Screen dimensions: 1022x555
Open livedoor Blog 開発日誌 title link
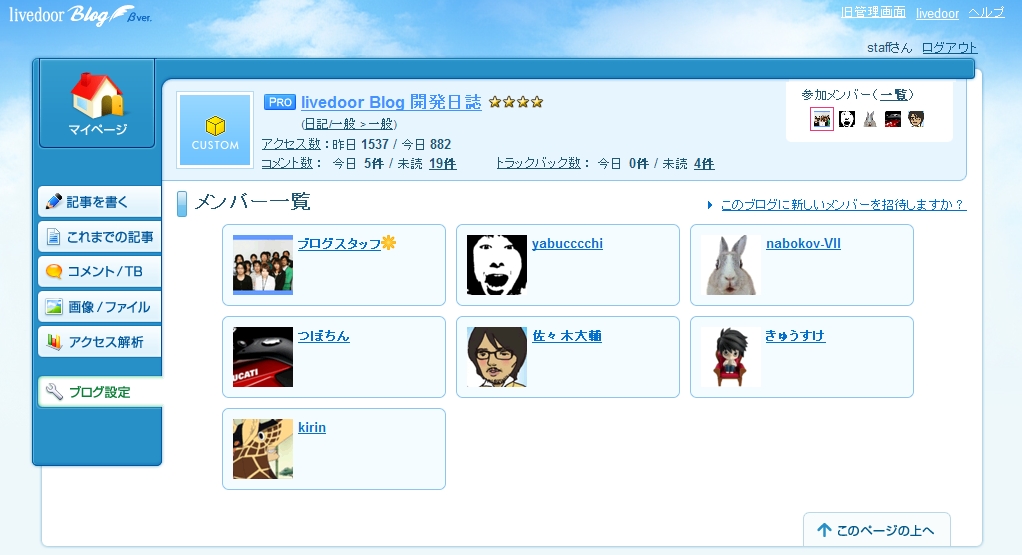point(391,102)
